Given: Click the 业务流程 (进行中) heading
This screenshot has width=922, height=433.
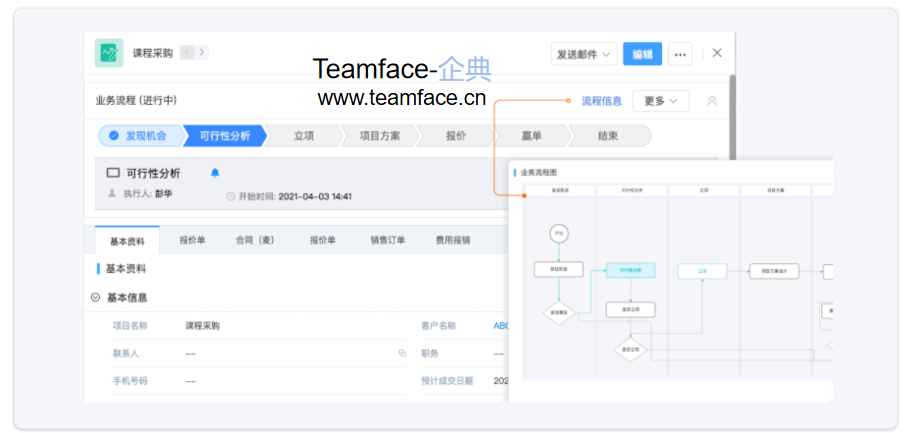Looking at the screenshot, I should [136, 101].
